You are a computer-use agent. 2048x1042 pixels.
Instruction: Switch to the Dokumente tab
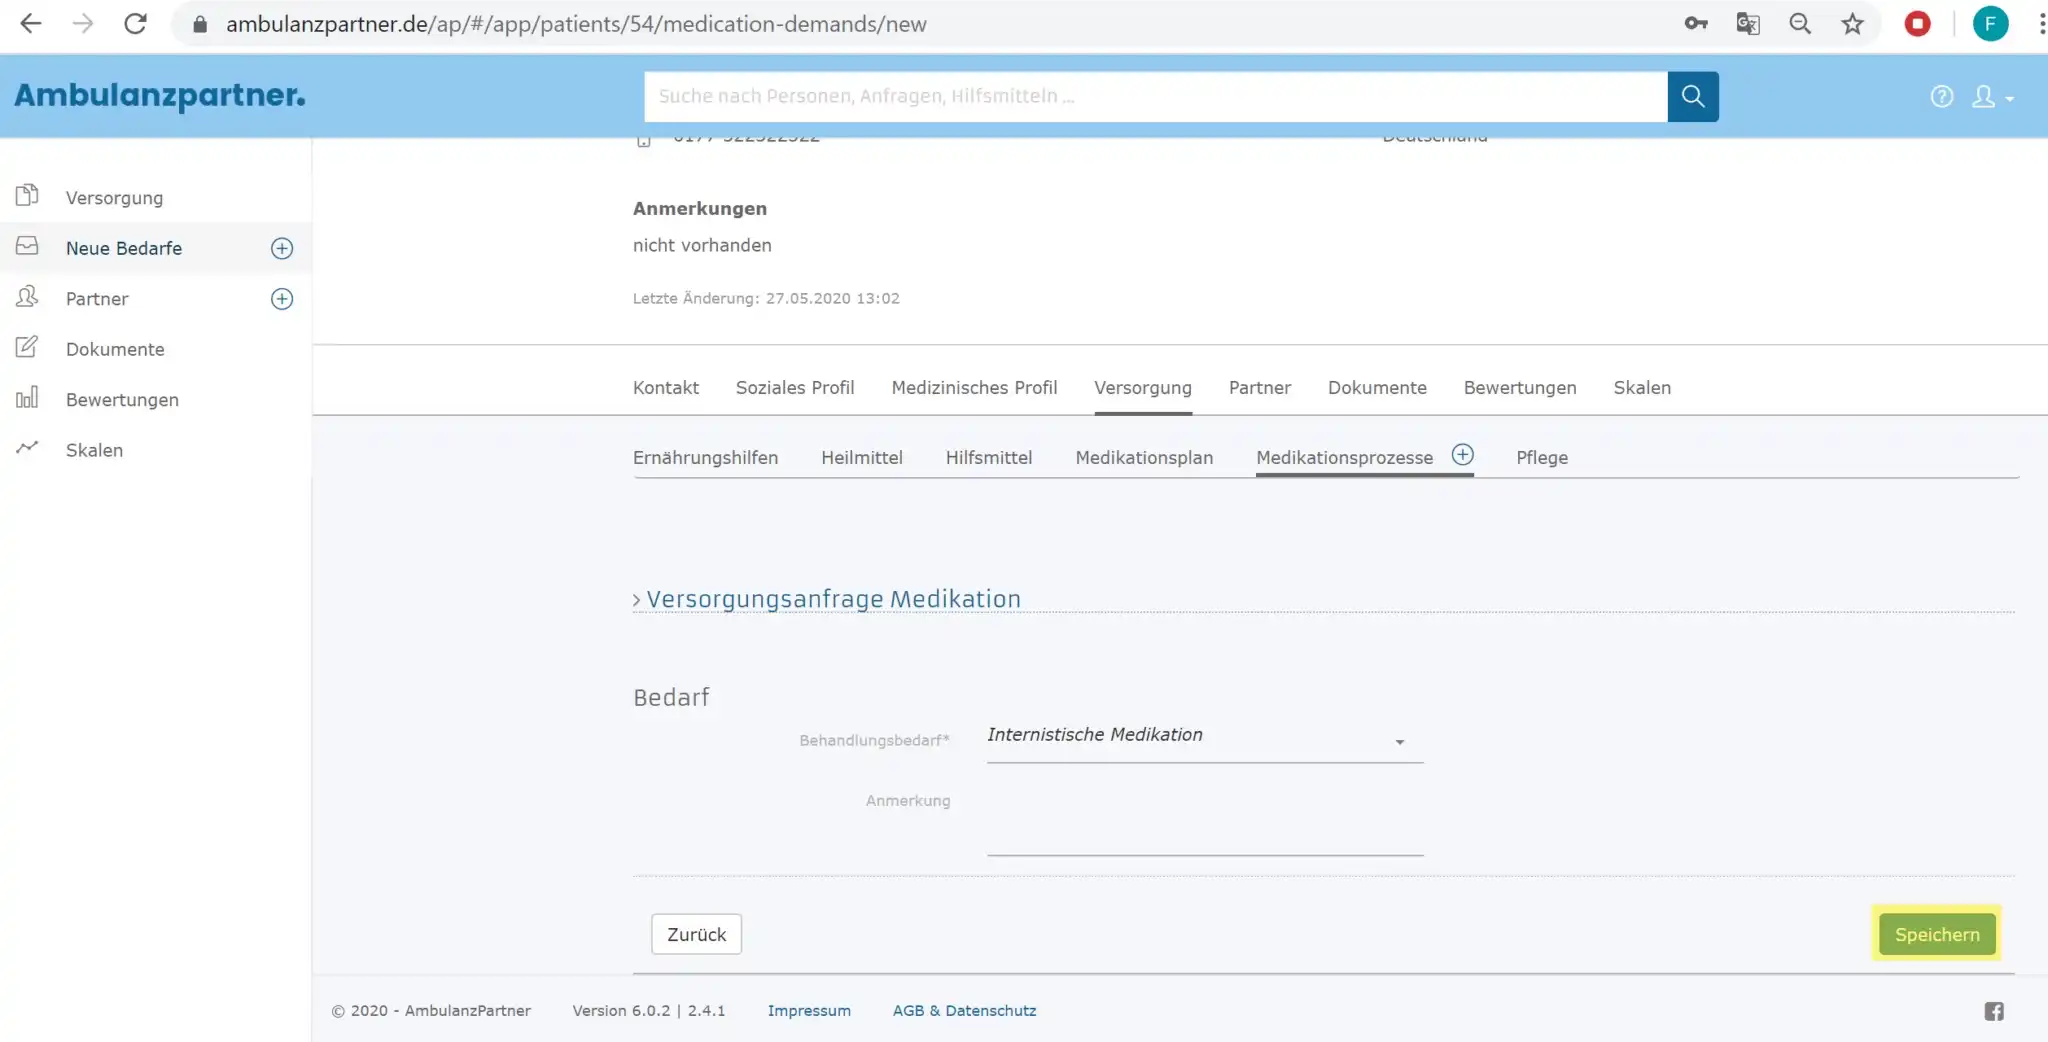click(x=1377, y=388)
